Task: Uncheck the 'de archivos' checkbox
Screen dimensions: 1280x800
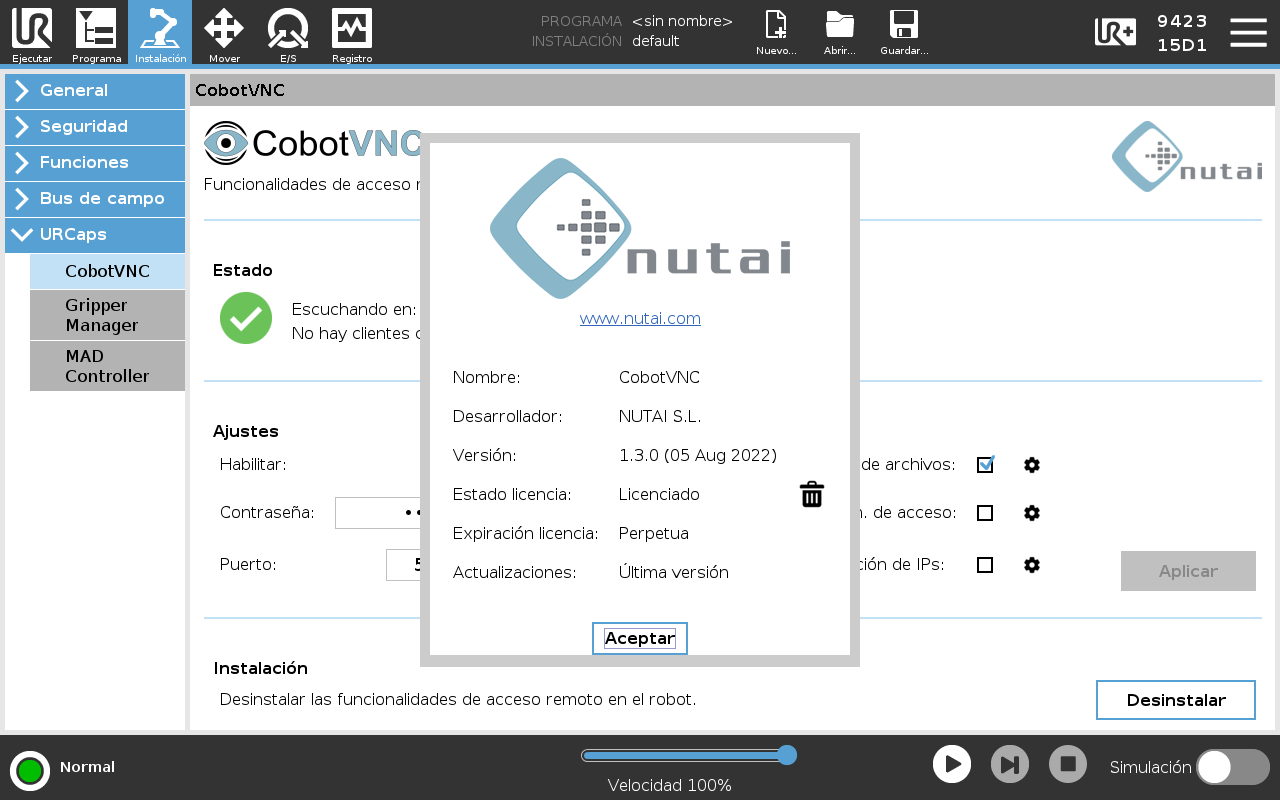Action: (x=985, y=465)
